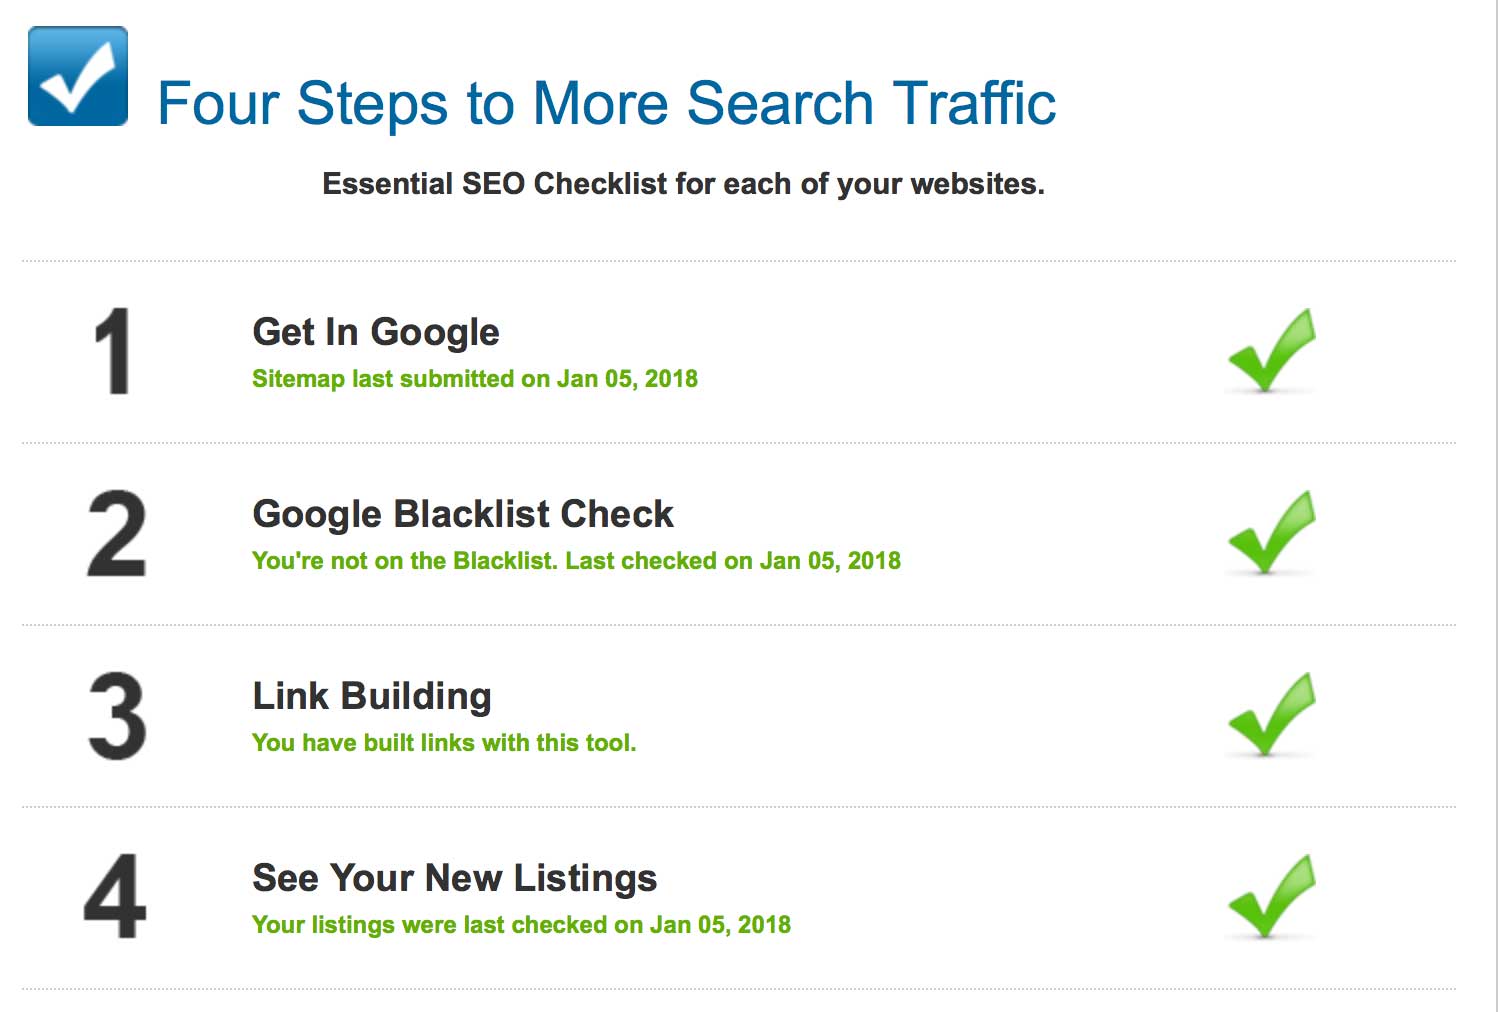Open the Link Building step
1498x1012 pixels.
(372, 696)
